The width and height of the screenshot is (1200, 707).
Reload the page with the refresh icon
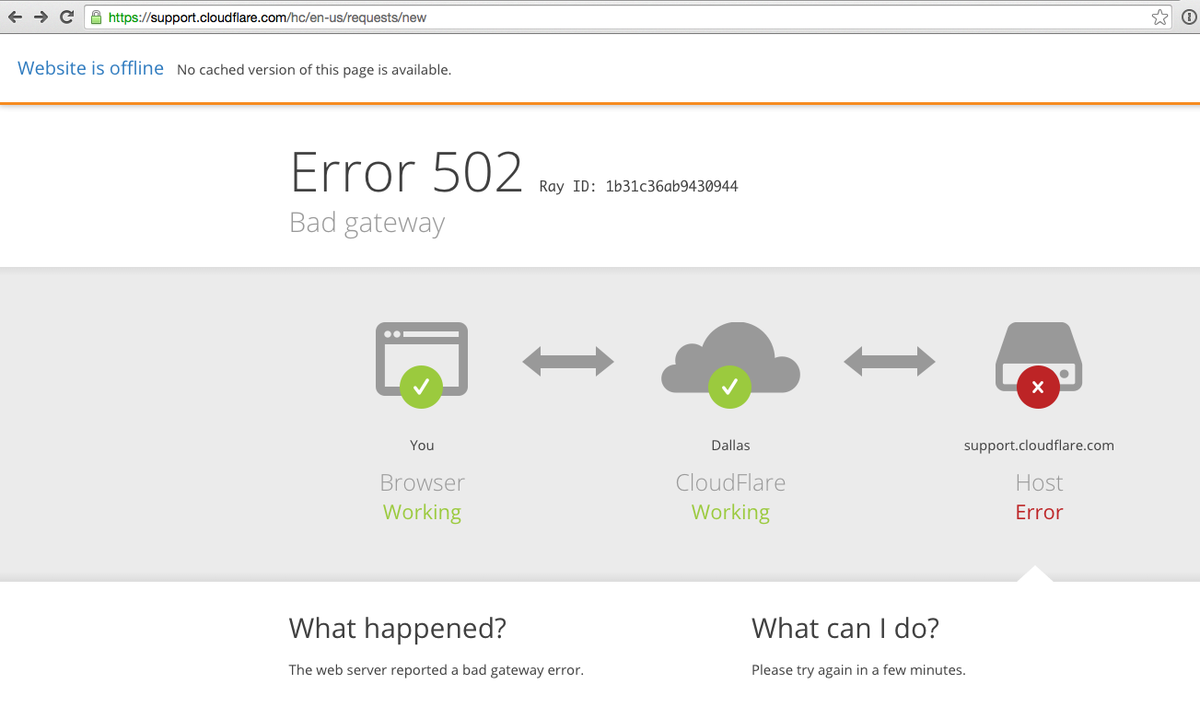pyautogui.click(x=66, y=17)
